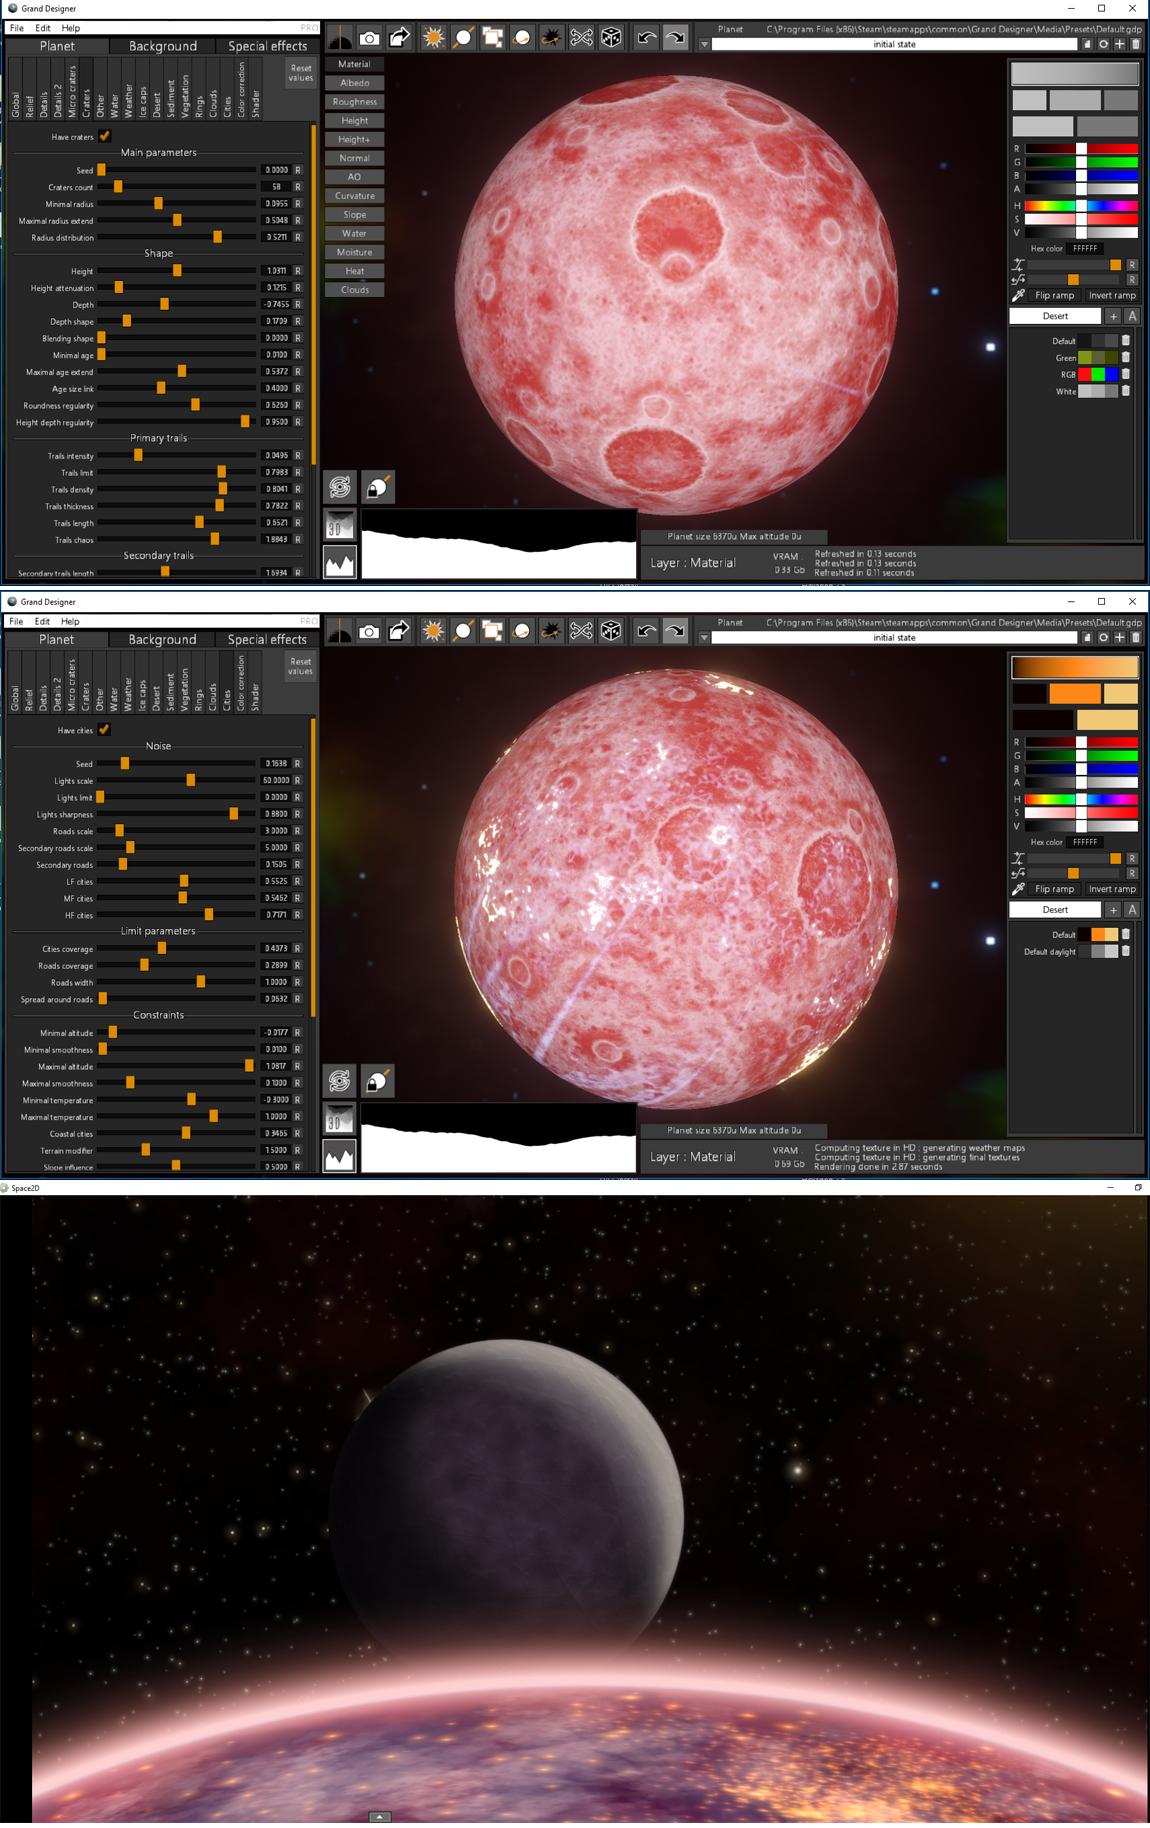Select the Roughness layer button in craters window

coord(354,102)
